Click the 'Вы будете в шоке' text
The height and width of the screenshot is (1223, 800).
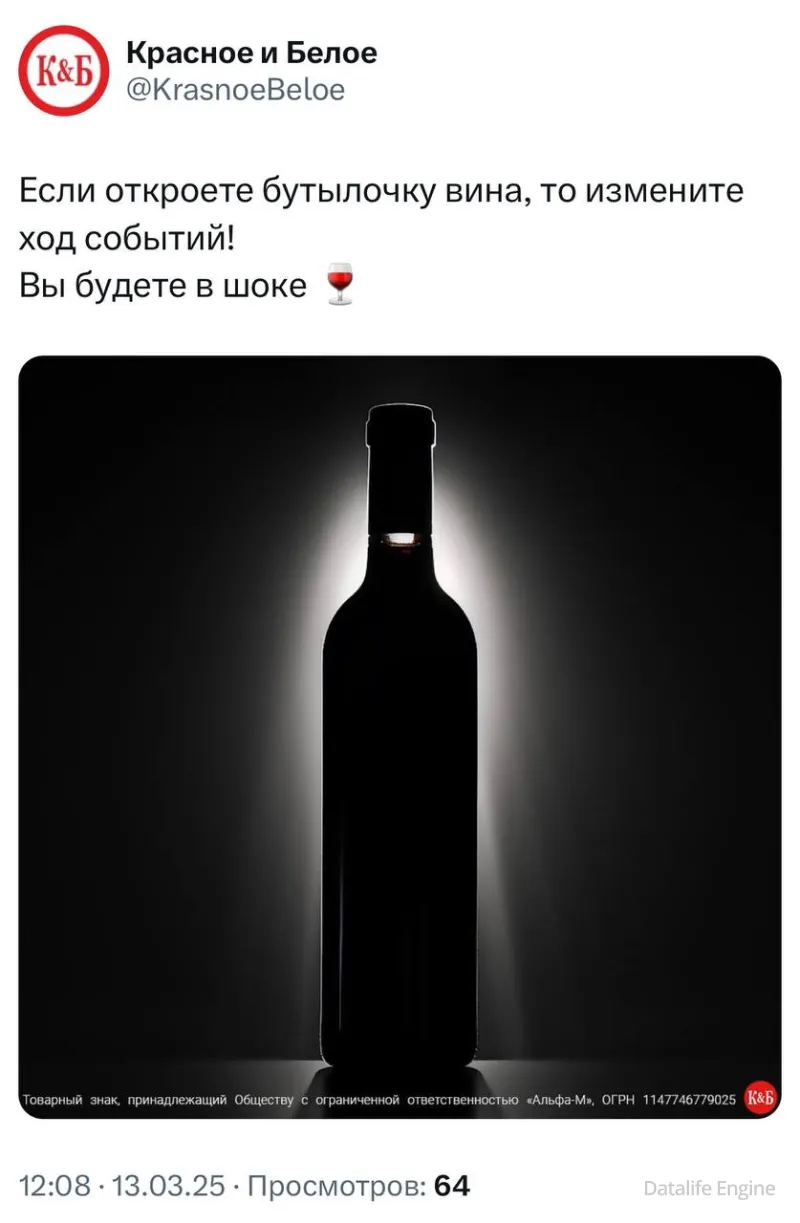click(x=164, y=285)
